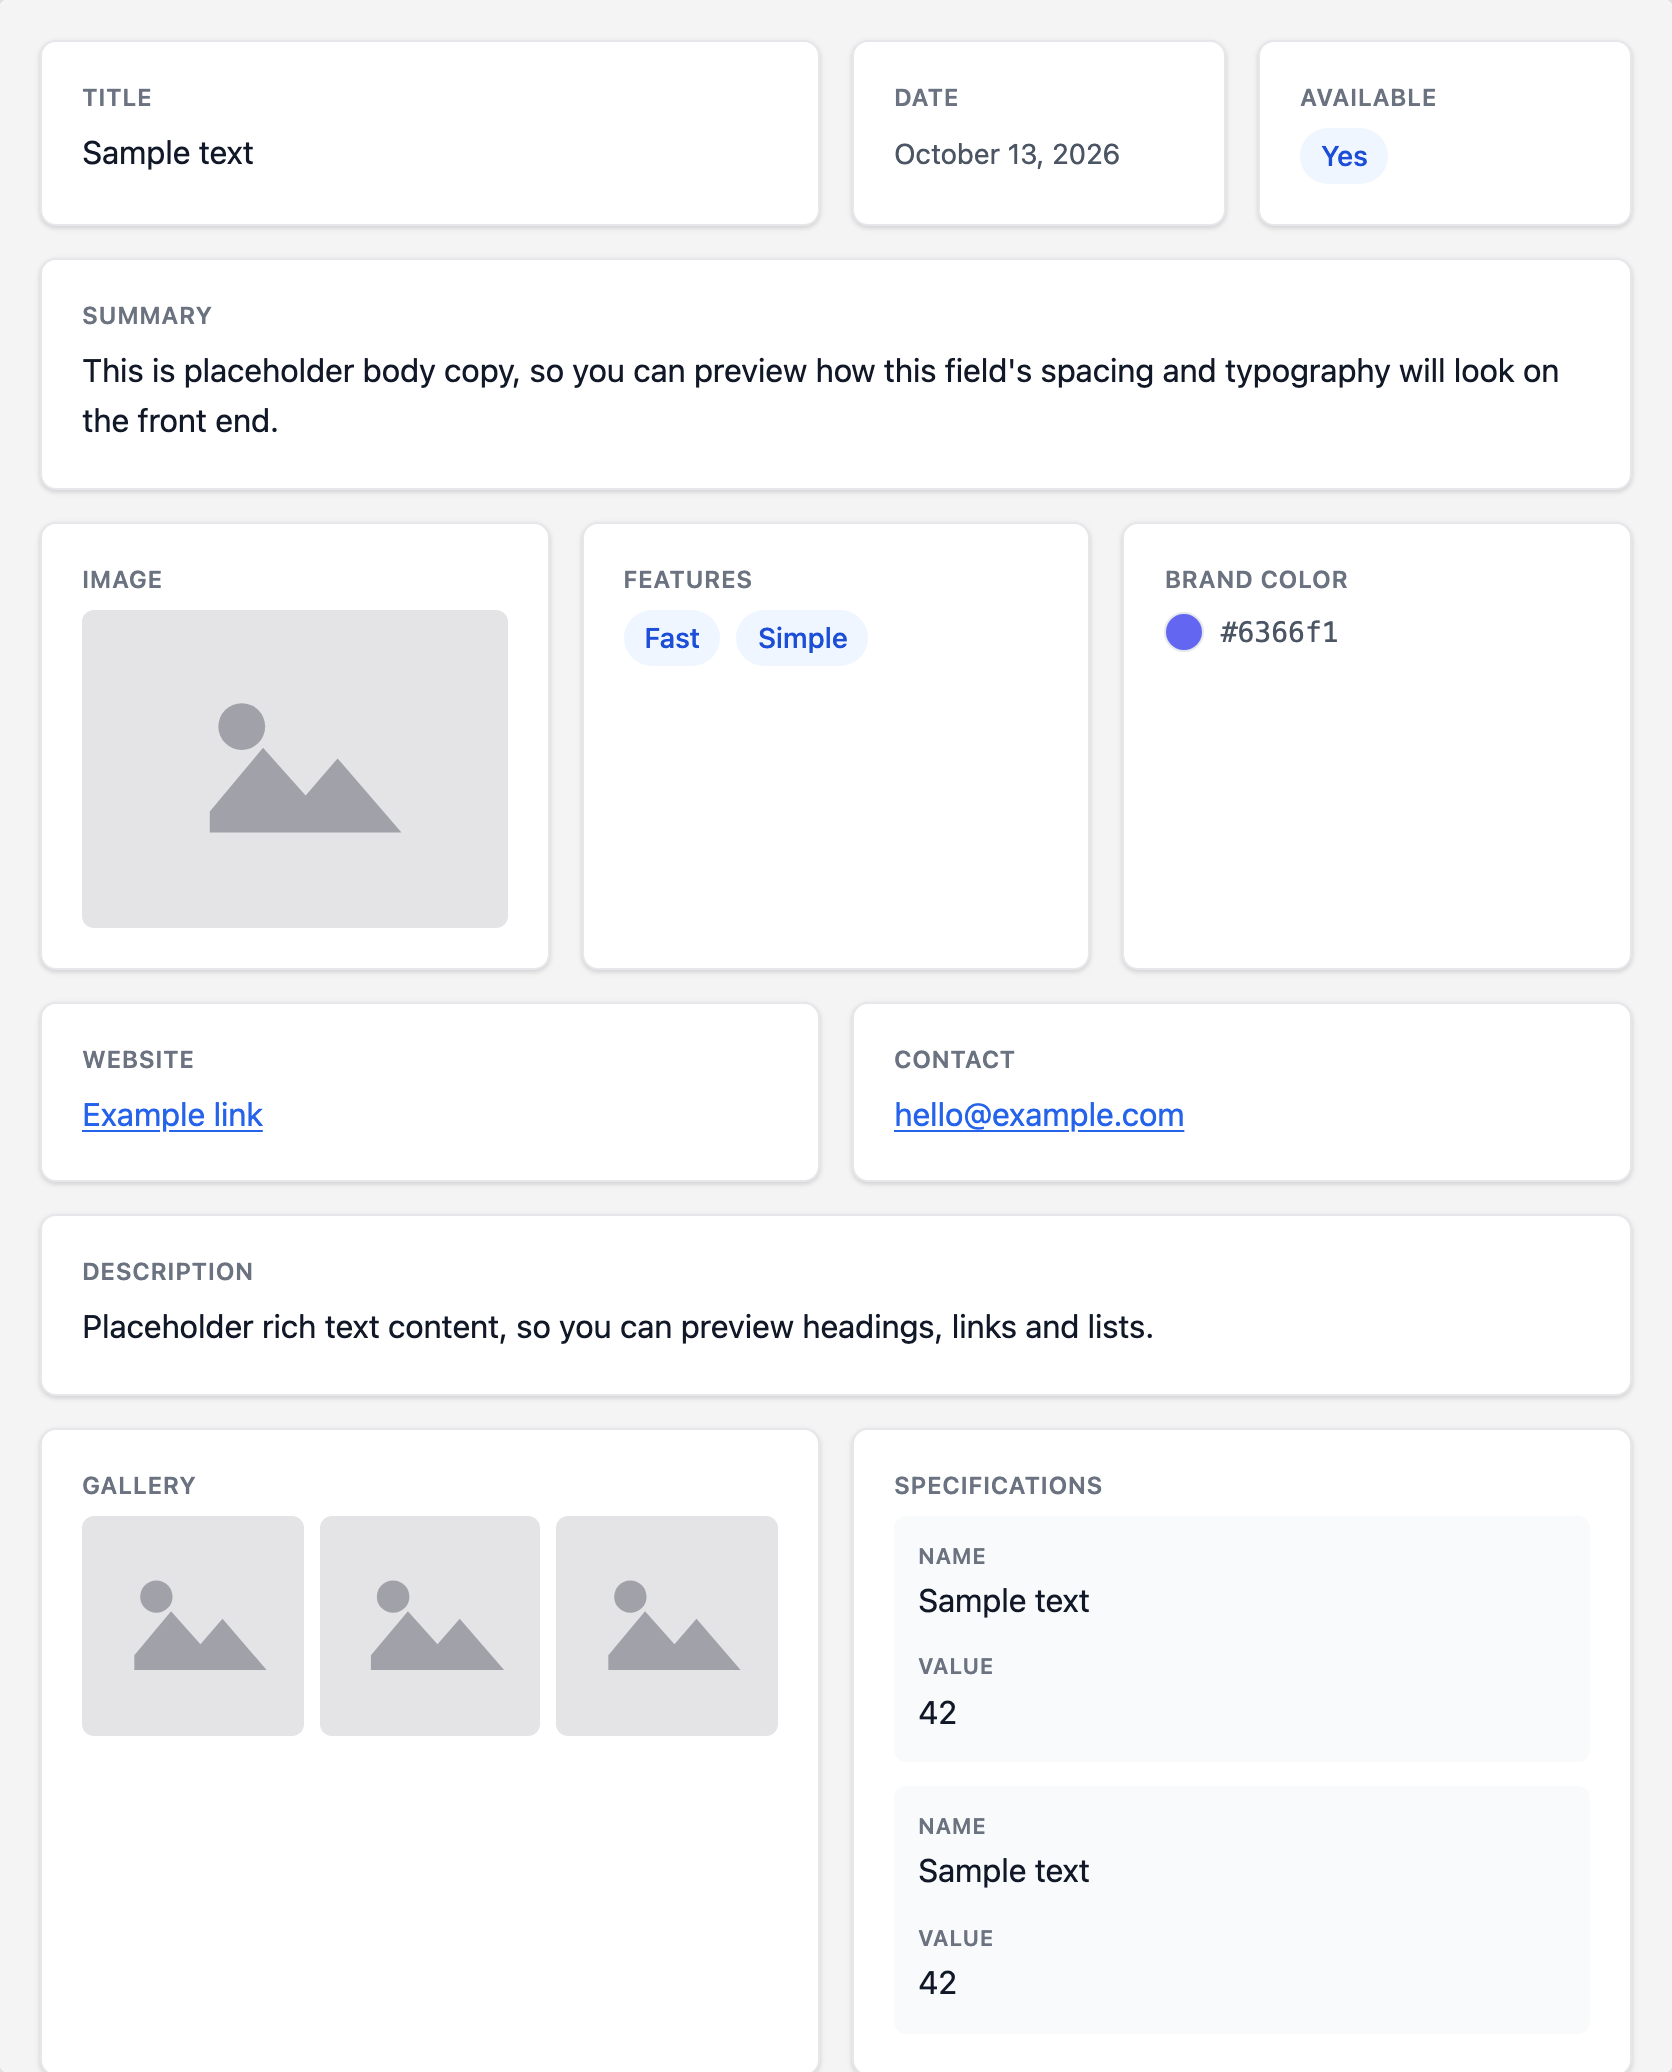Click Sample text in the first specification

pos(1004,1601)
